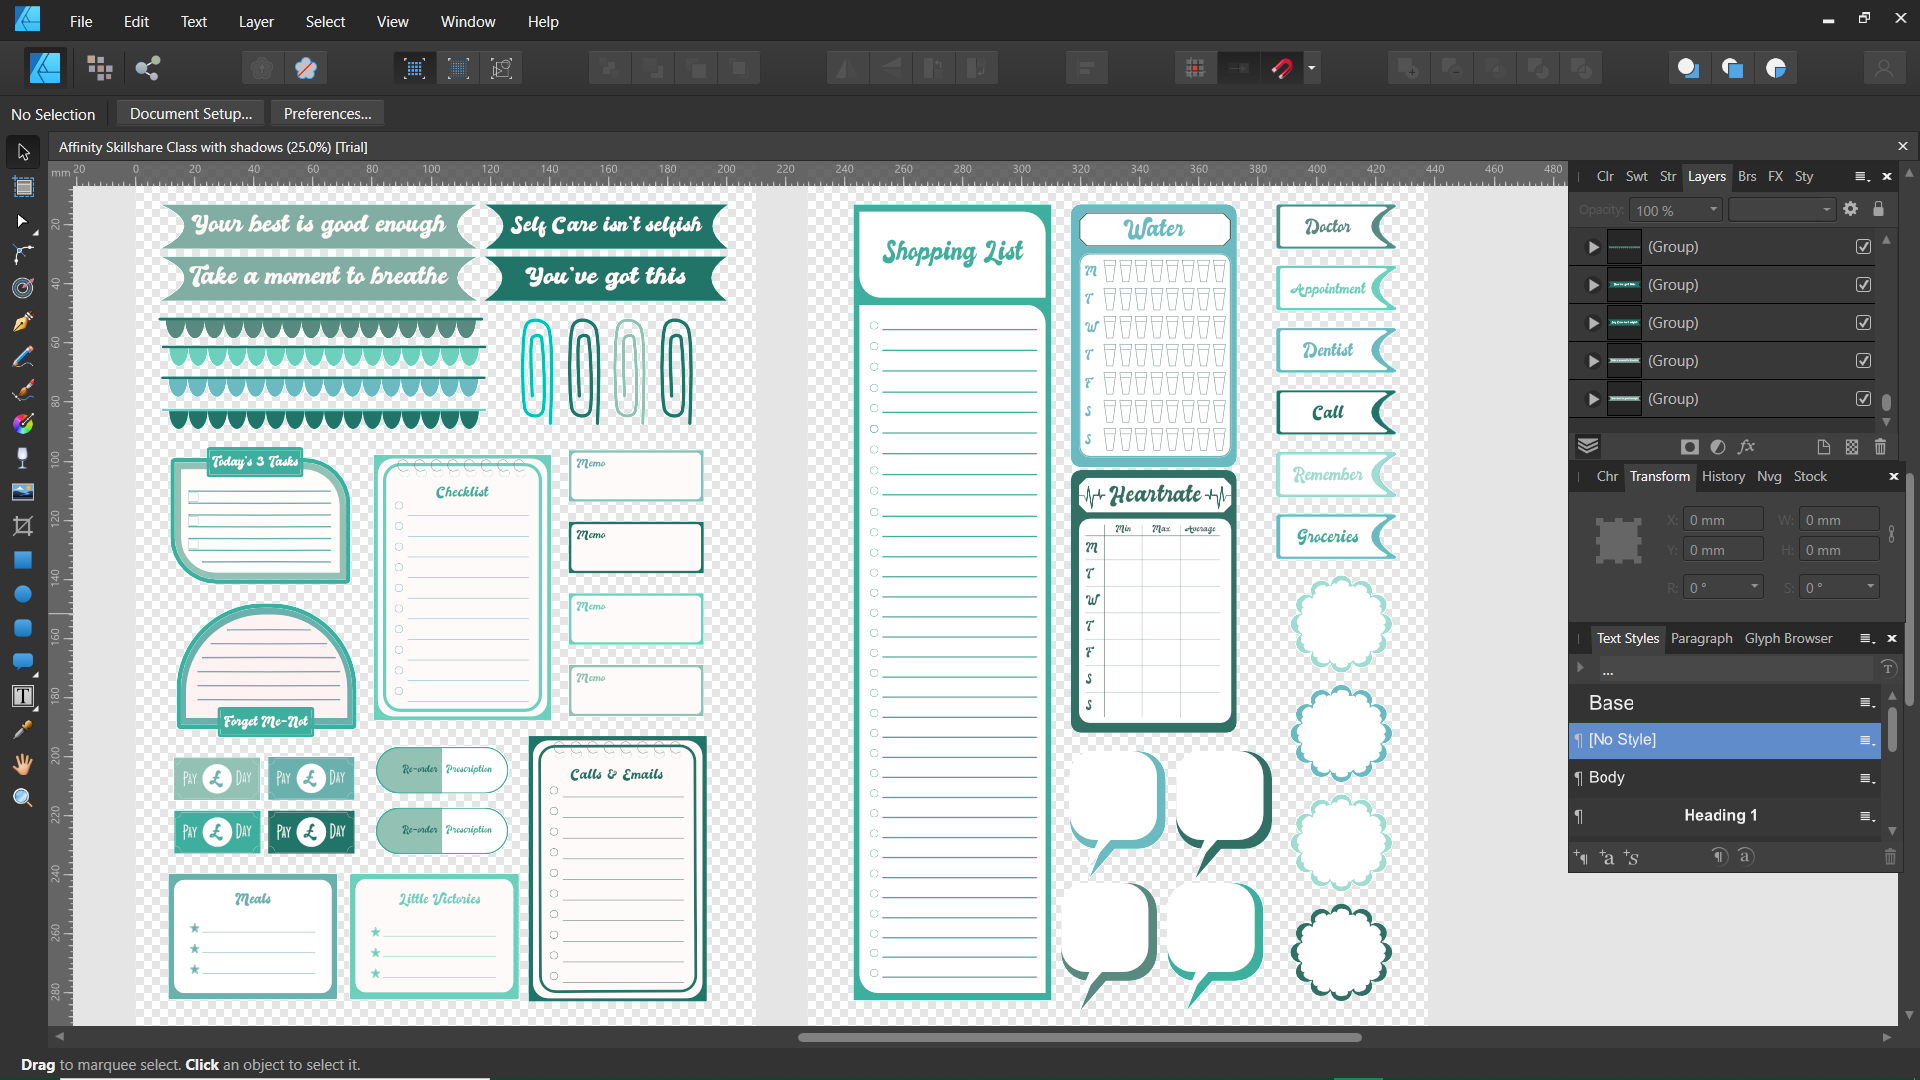
Task: Open the blend mode dropdown
Action: tap(1782, 210)
